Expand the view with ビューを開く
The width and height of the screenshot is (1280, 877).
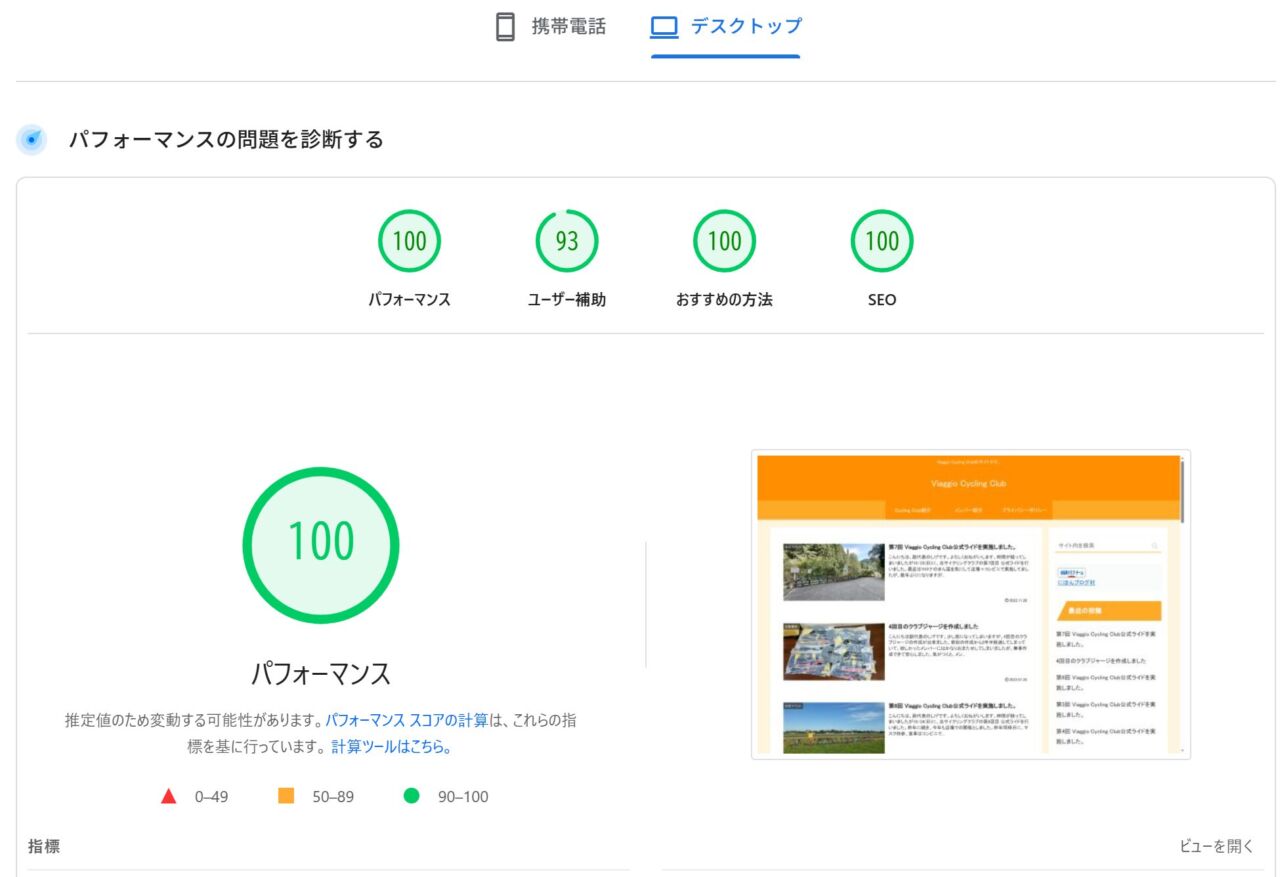(1216, 846)
